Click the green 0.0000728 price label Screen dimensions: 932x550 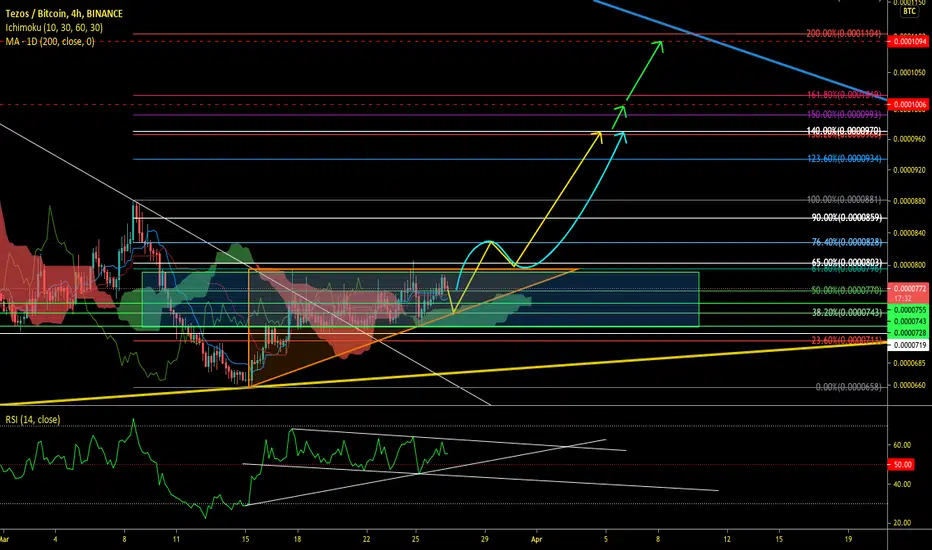point(909,333)
